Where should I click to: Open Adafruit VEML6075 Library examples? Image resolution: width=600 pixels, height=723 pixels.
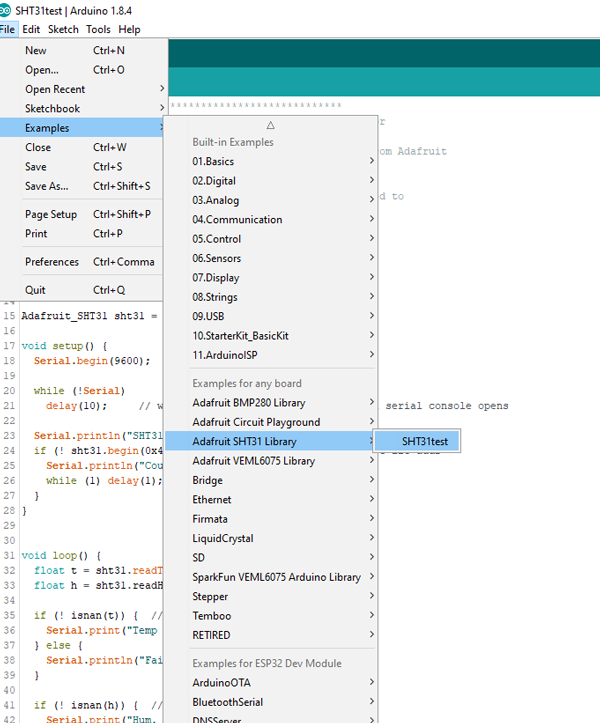[271, 461]
